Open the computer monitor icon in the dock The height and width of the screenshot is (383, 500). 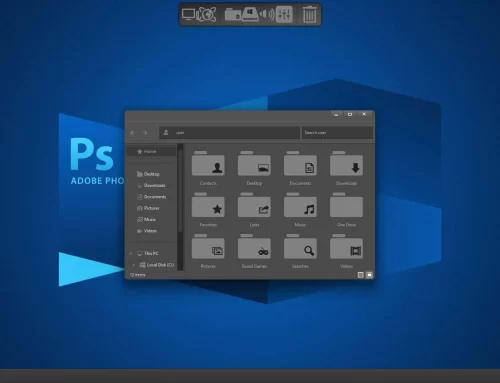188,14
